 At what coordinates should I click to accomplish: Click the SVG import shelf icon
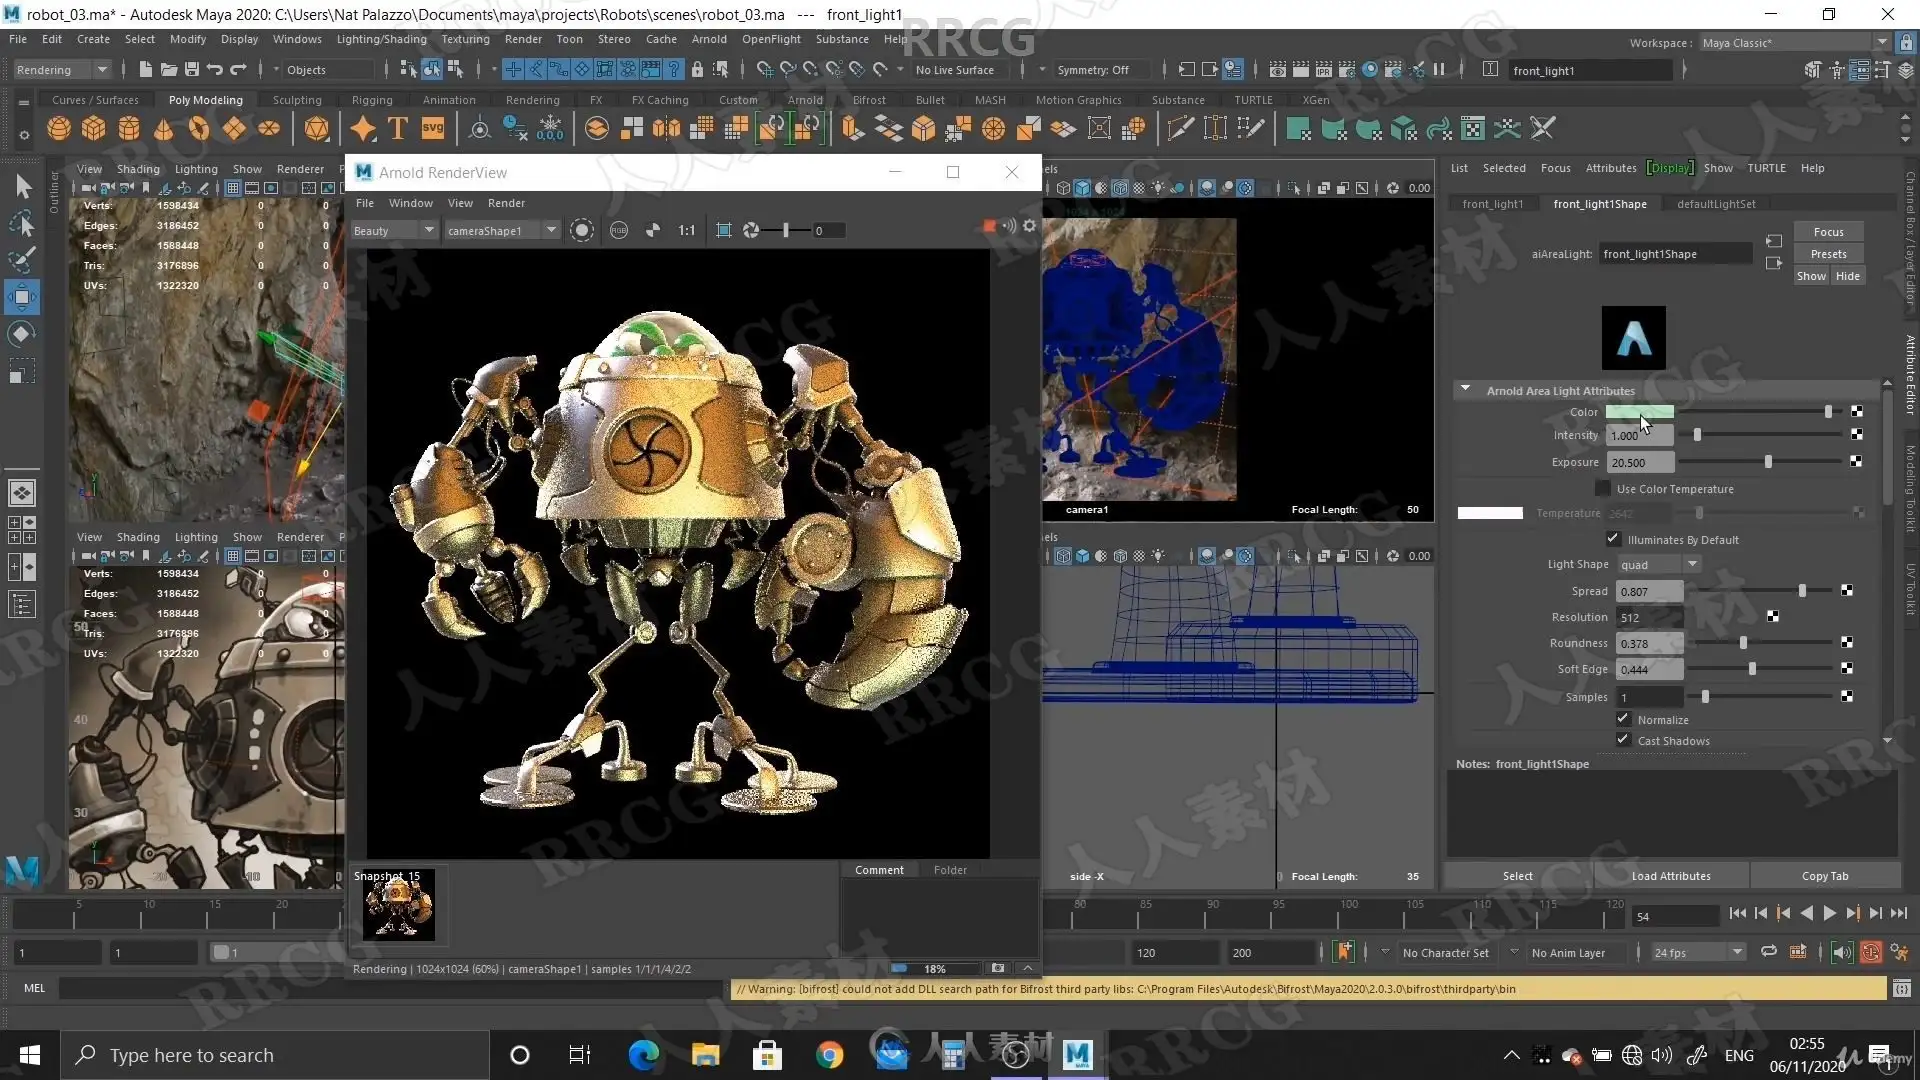click(433, 129)
